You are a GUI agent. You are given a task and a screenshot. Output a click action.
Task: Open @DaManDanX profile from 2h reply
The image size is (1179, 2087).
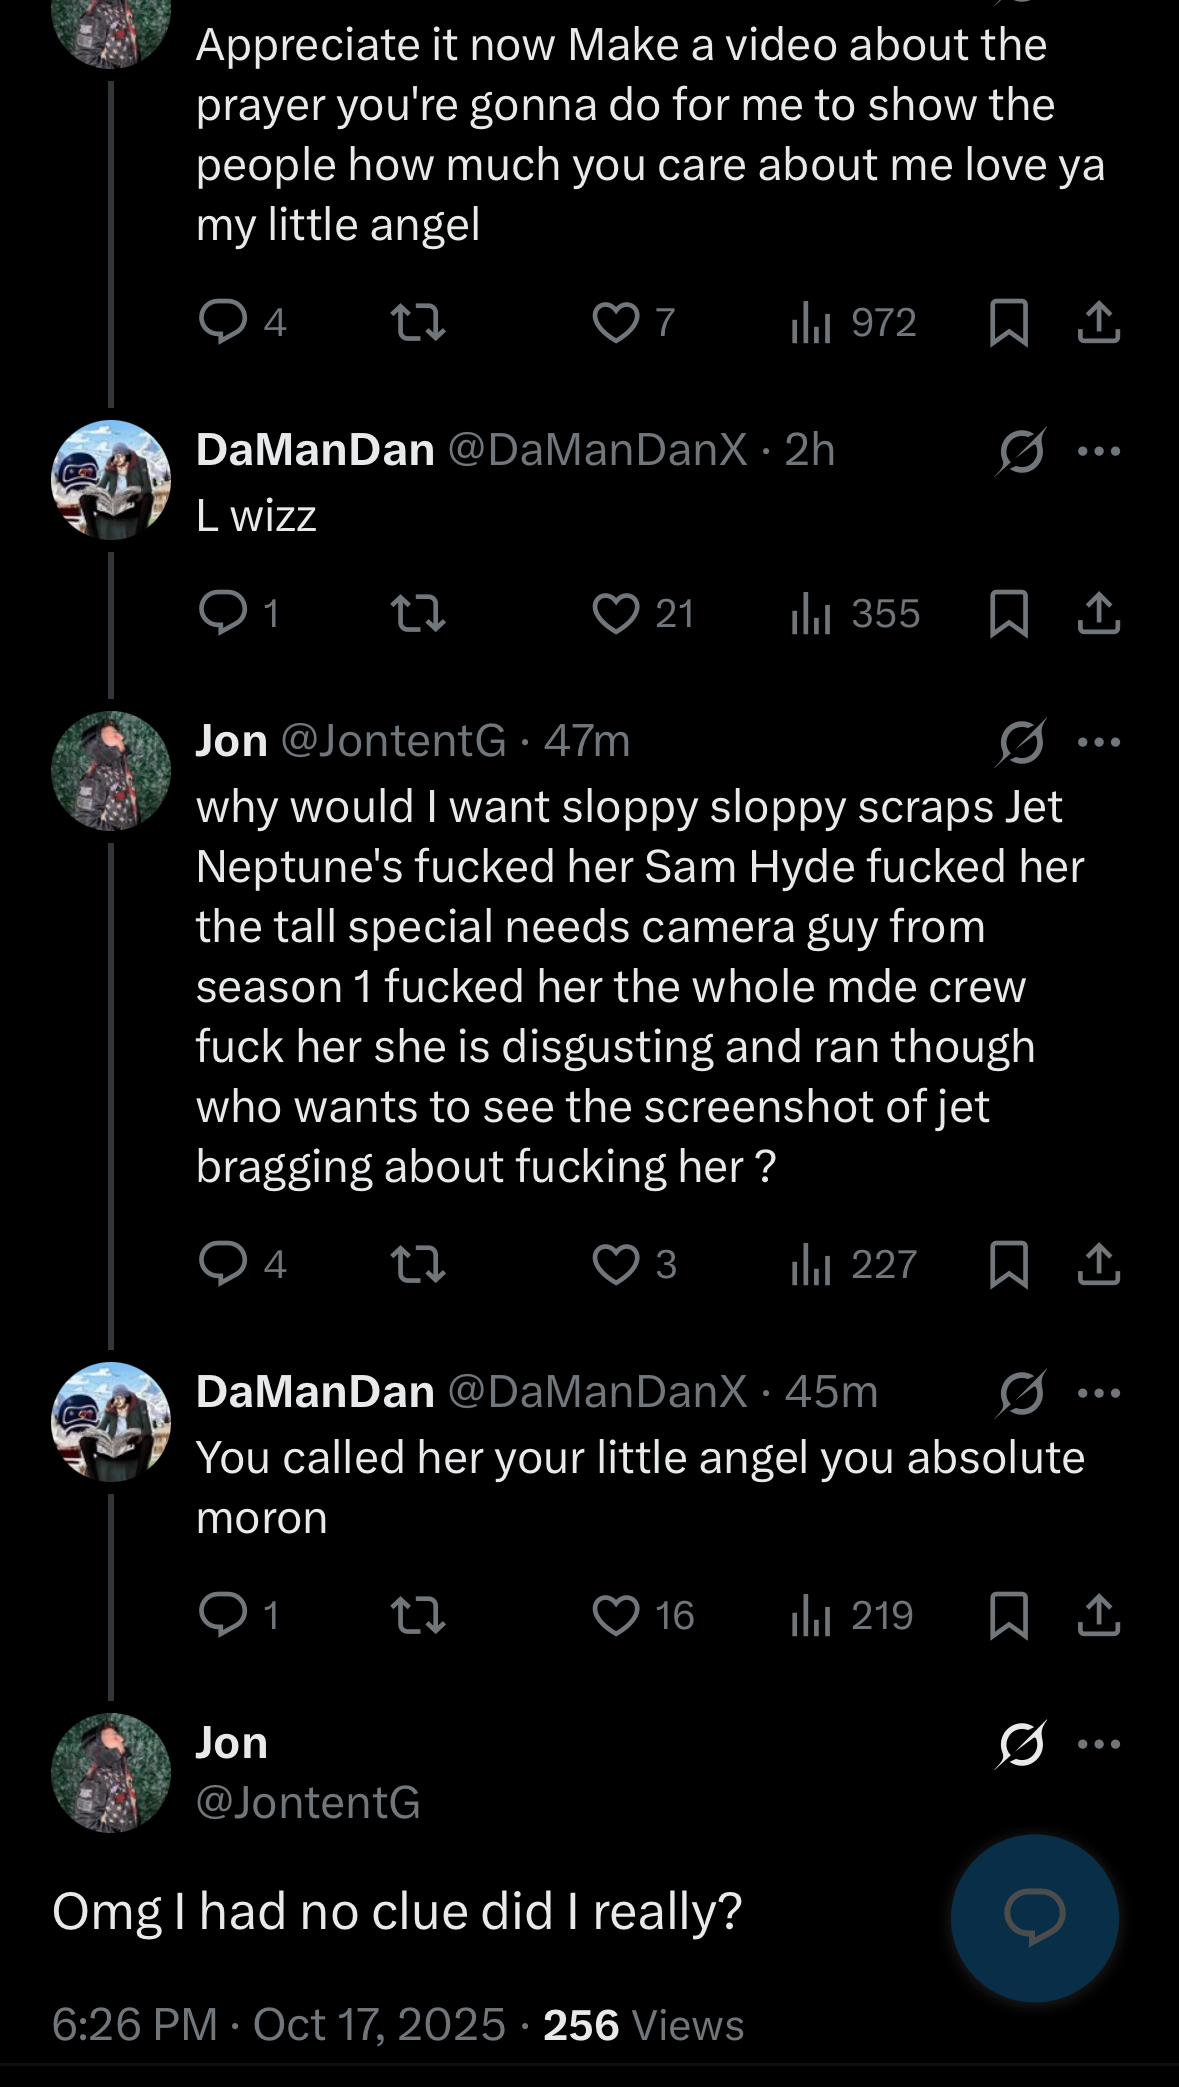coord(597,450)
